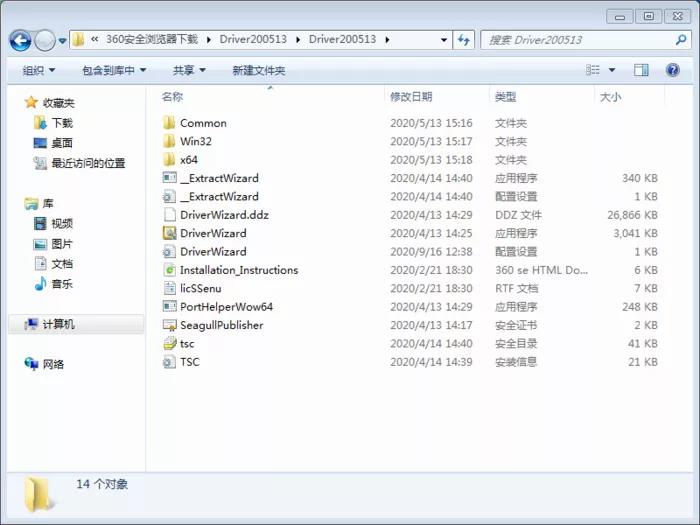Select the x64 folder icon
Image resolution: width=700 pixels, height=525 pixels.
tap(169, 159)
